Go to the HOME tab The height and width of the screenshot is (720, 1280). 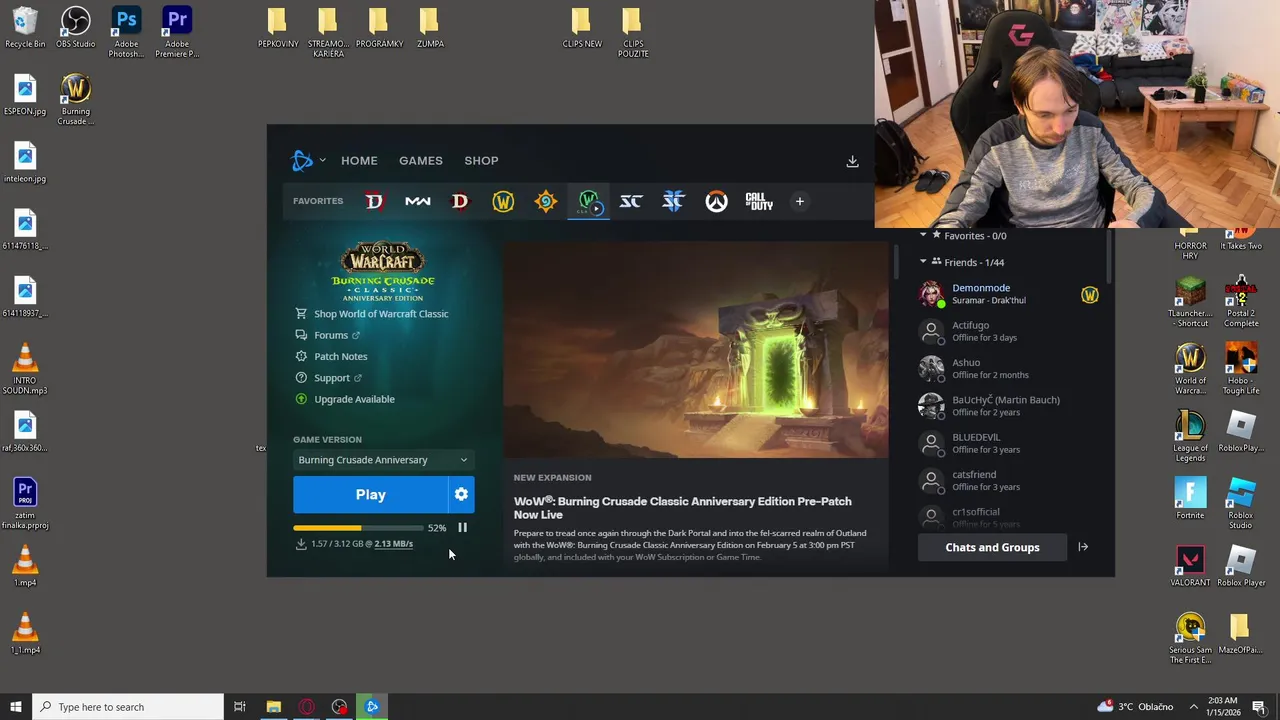[x=359, y=160]
